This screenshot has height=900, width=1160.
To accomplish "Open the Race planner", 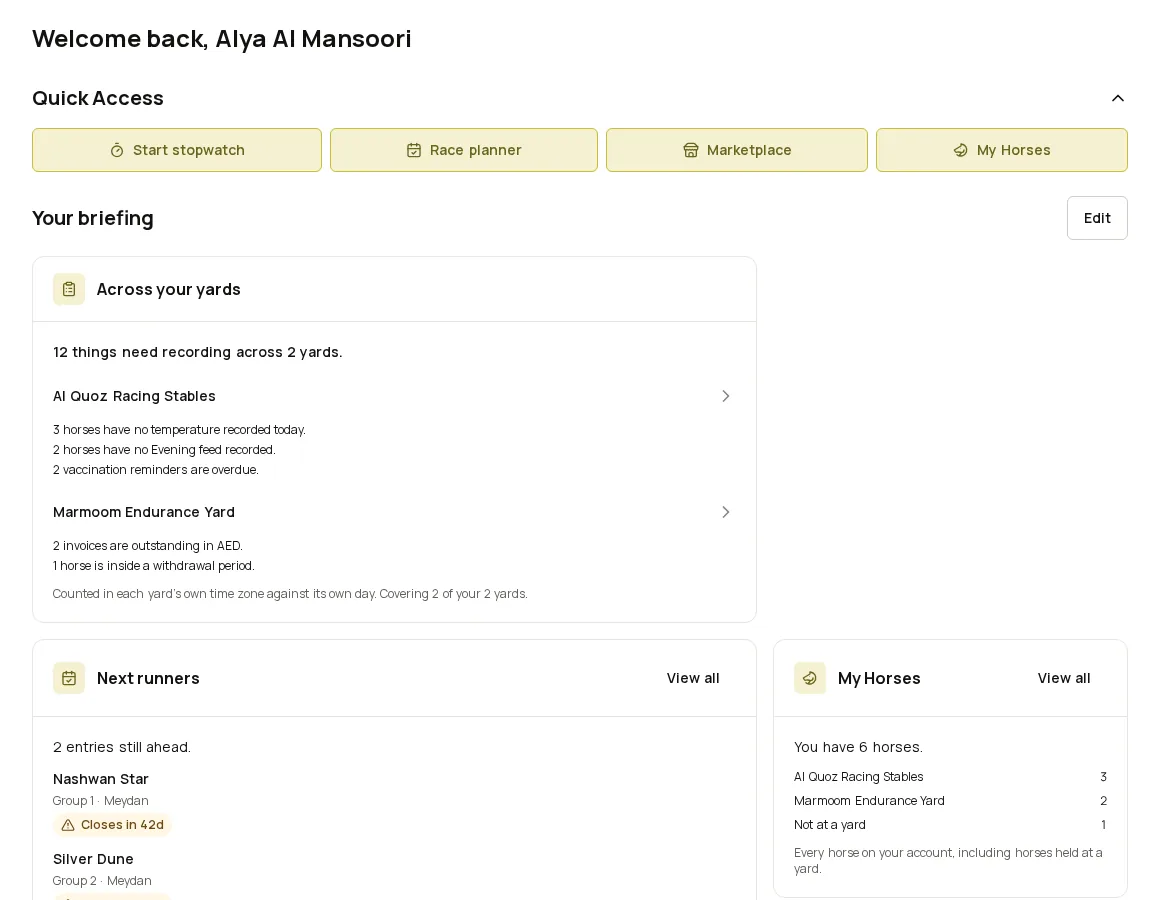I will tap(464, 150).
